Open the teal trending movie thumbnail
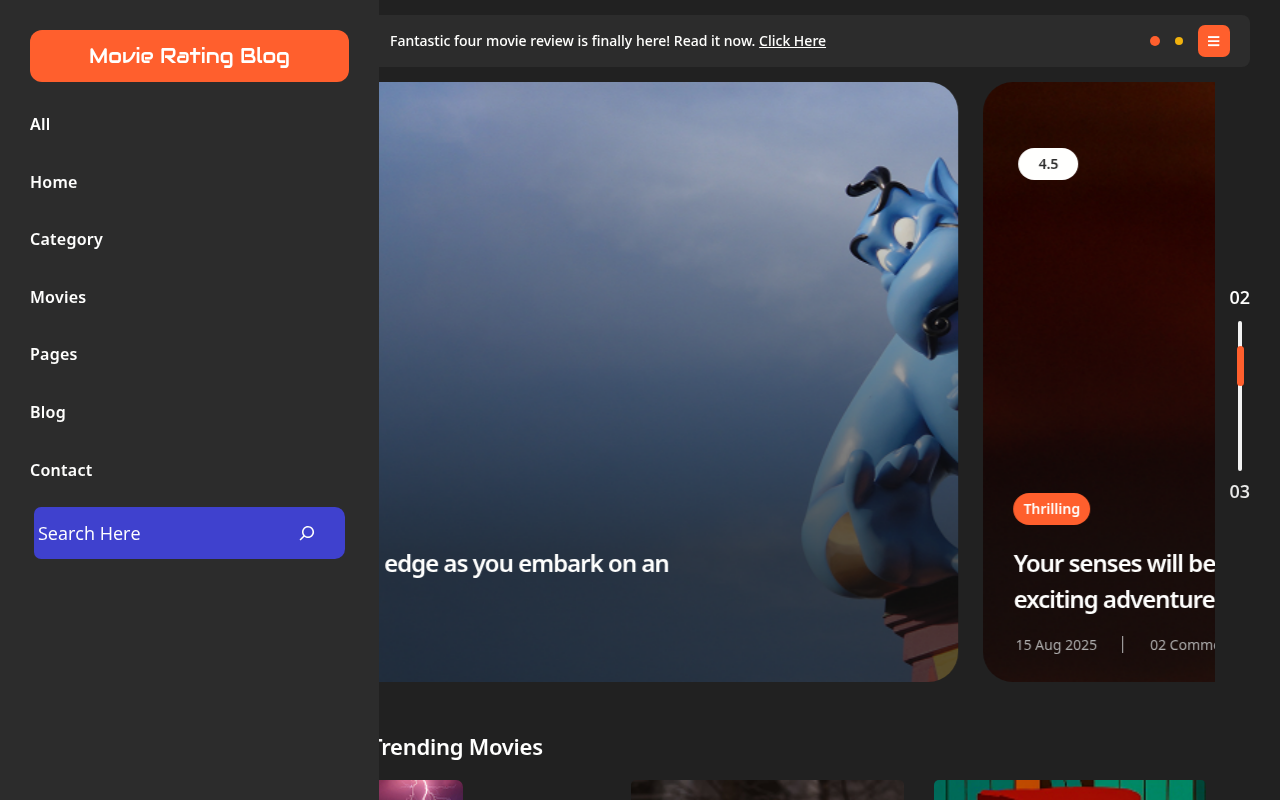This screenshot has width=1280, height=800. [x=1069, y=790]
